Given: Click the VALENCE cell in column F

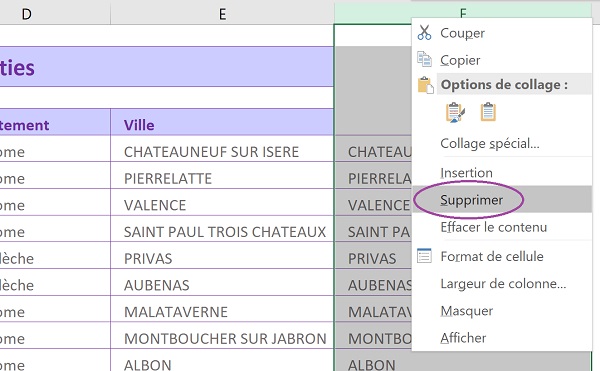Looking at the screenshot, I should [x=373, y=202].
